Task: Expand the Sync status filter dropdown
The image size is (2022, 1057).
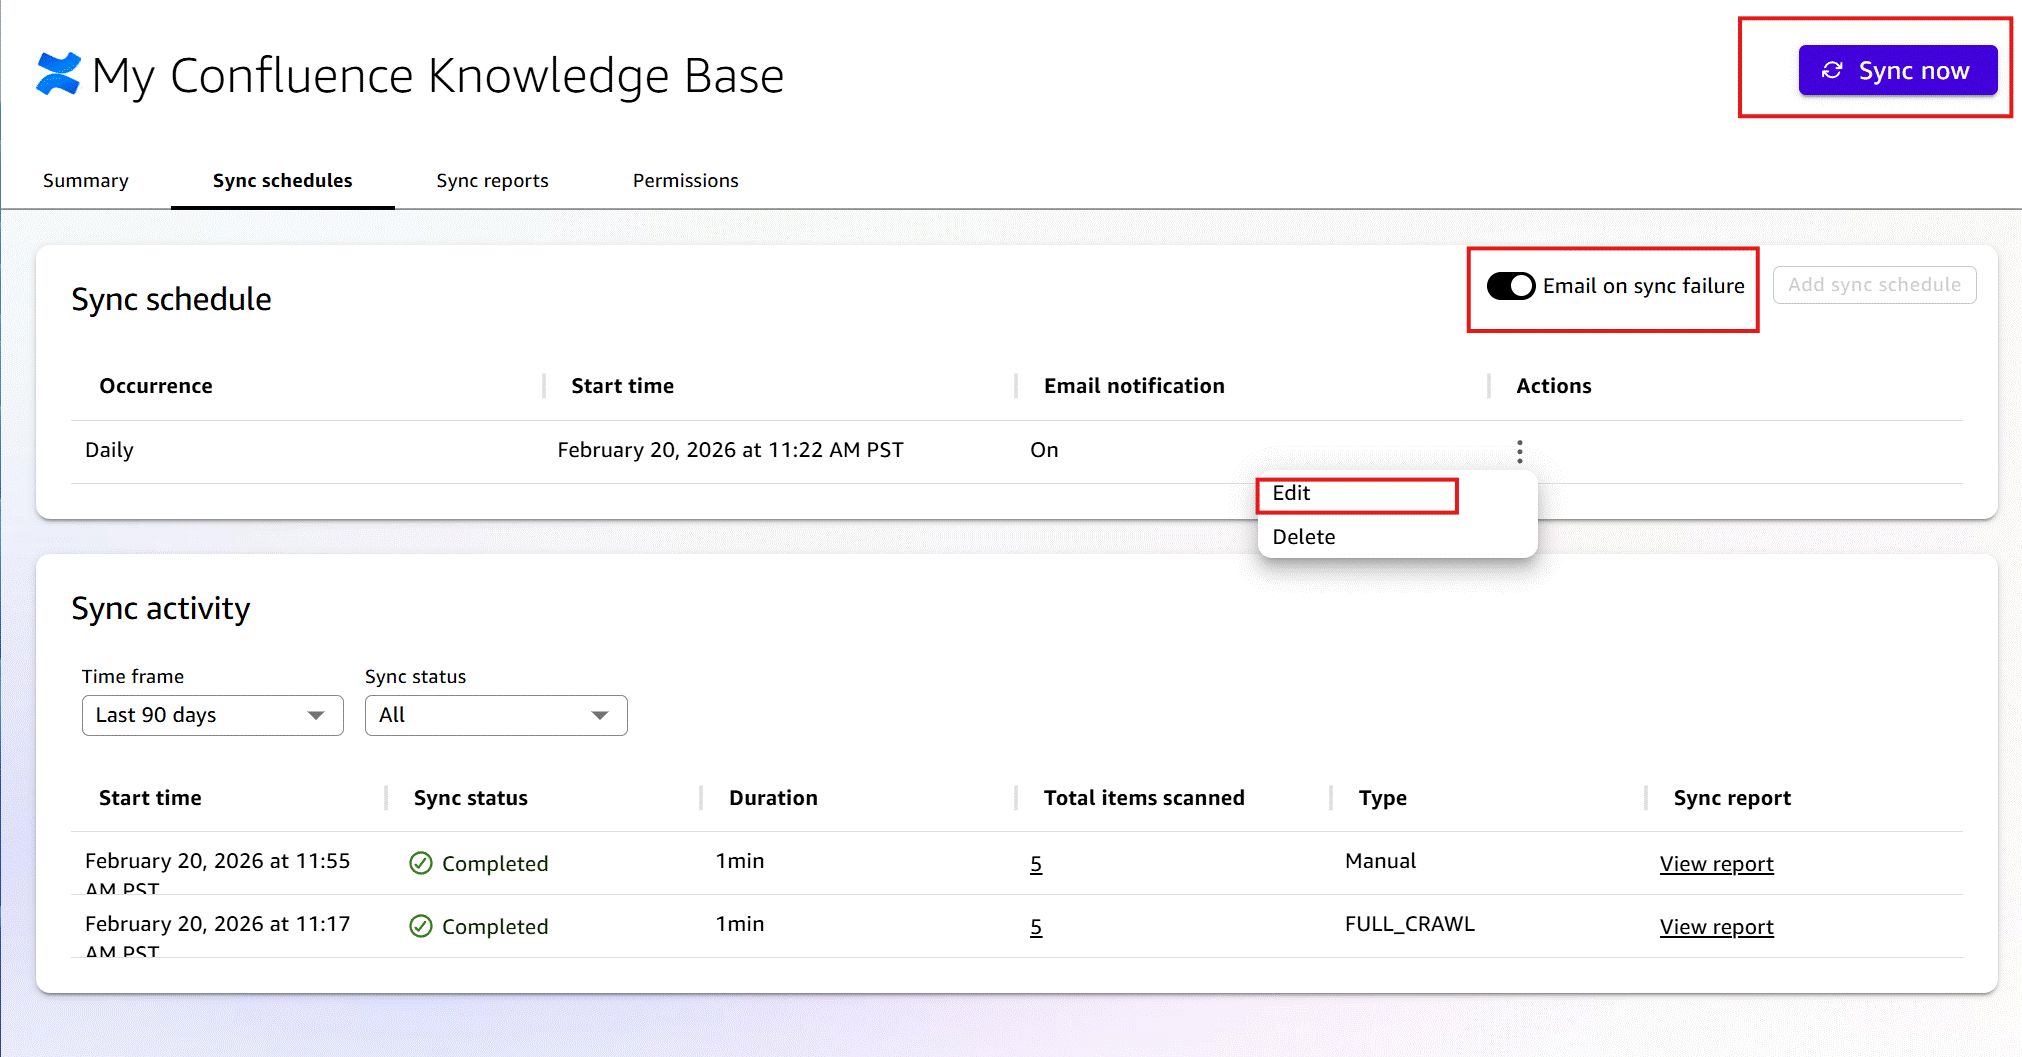Action: coord(496,715)
